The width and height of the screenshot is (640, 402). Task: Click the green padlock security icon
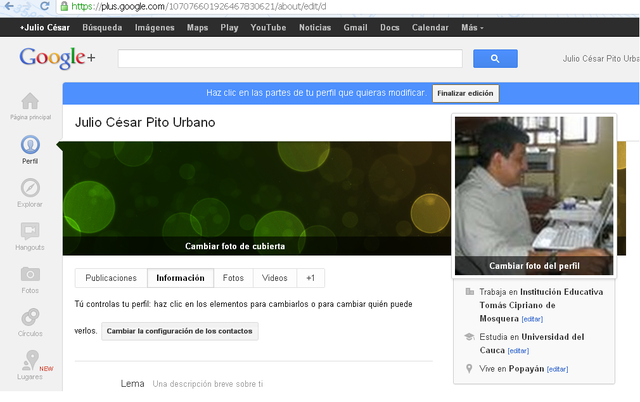(x=64, y=6)
